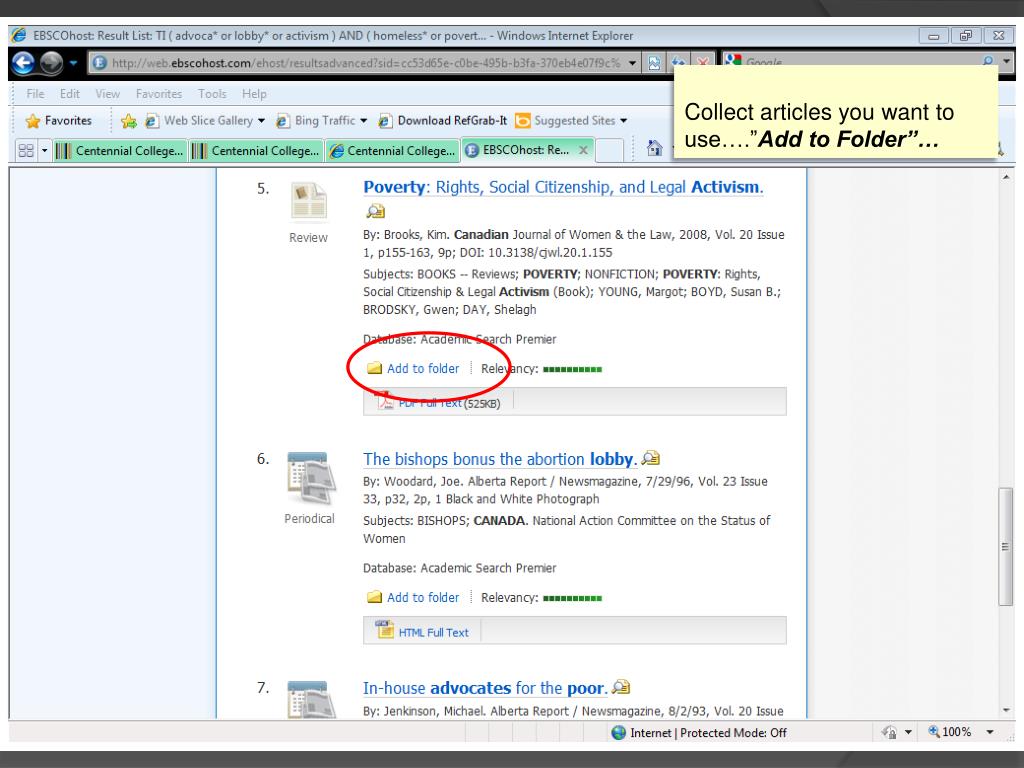Go back using the browser Back arrow
Screen dimensions: 1024x768
(x=23, y=63)
